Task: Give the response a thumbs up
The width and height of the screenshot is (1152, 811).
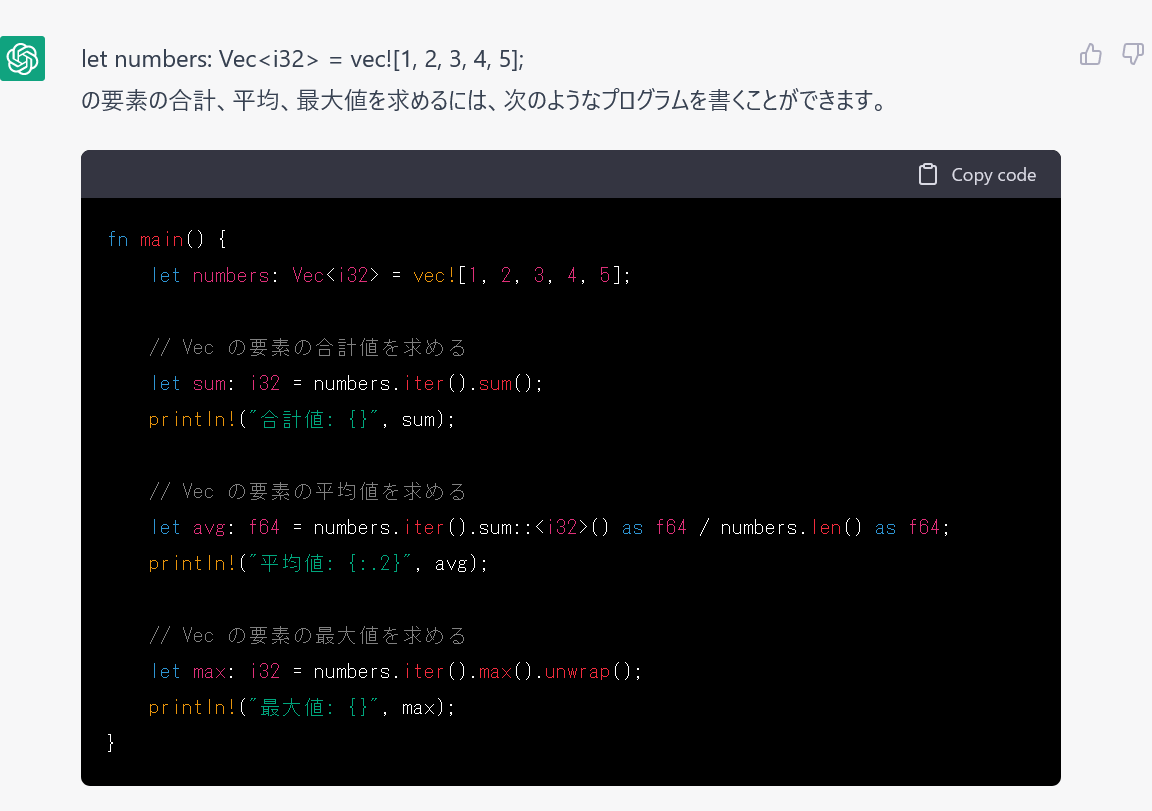Action: 1090,54
